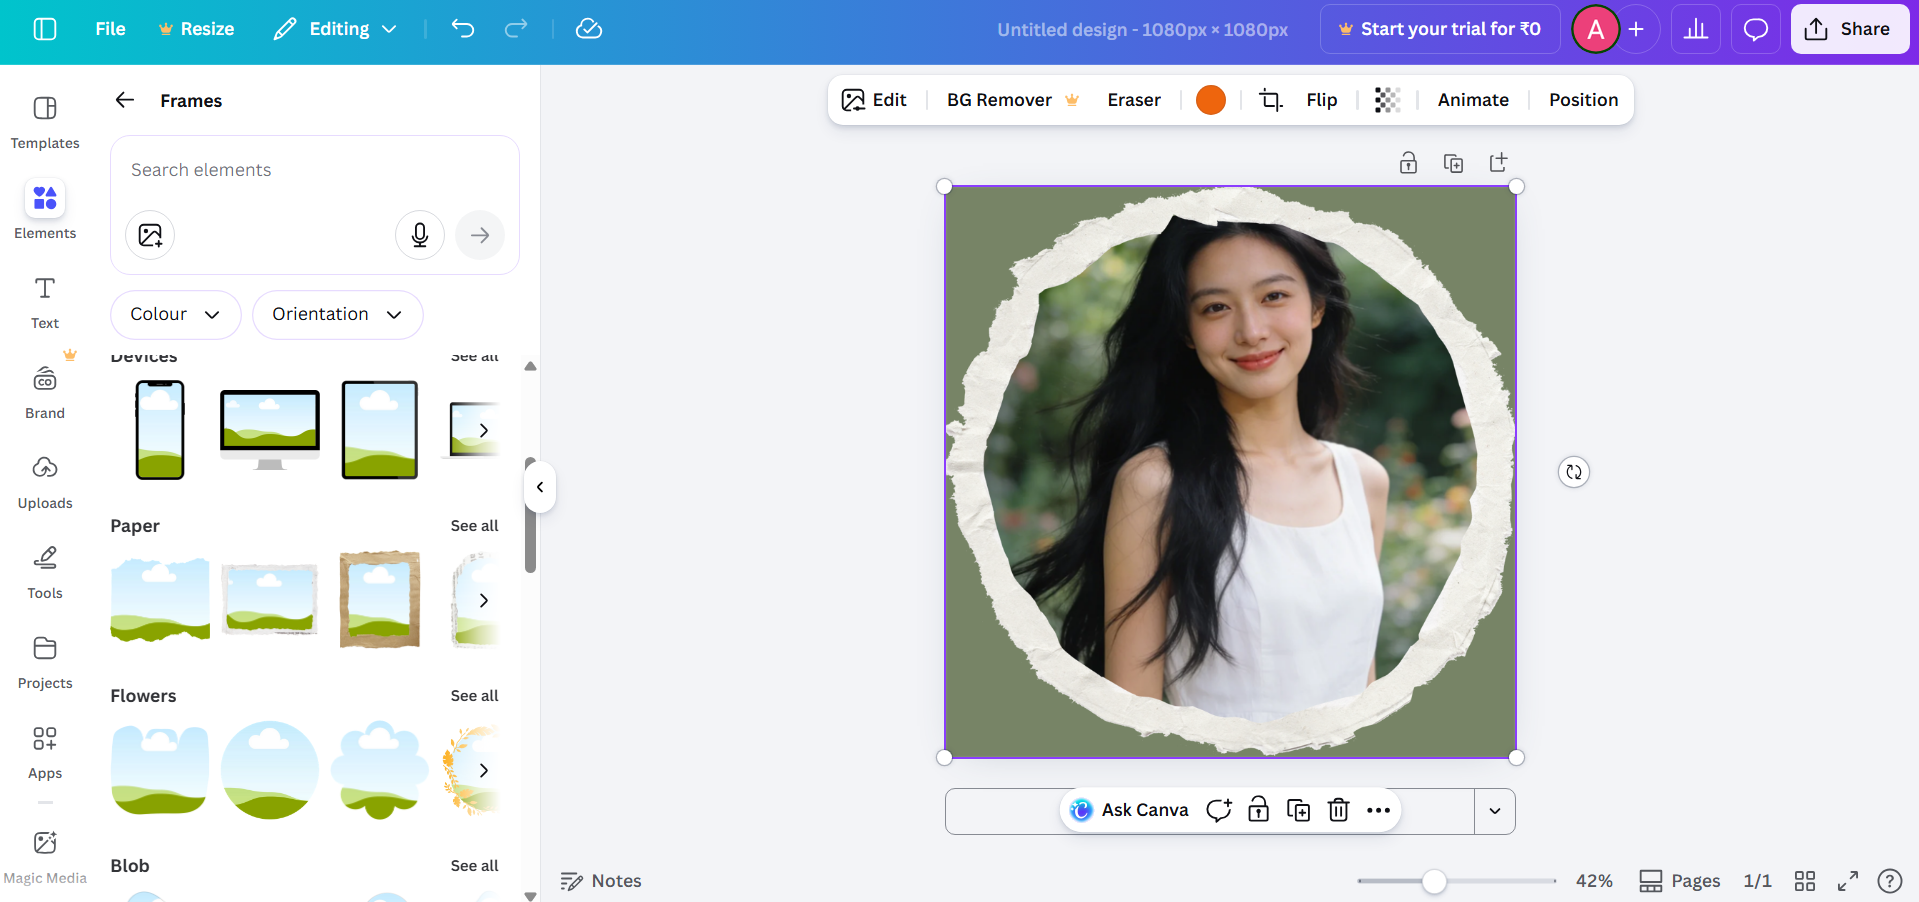Click the Share button
The image size is (1919, 902).
pos(1850,29)
